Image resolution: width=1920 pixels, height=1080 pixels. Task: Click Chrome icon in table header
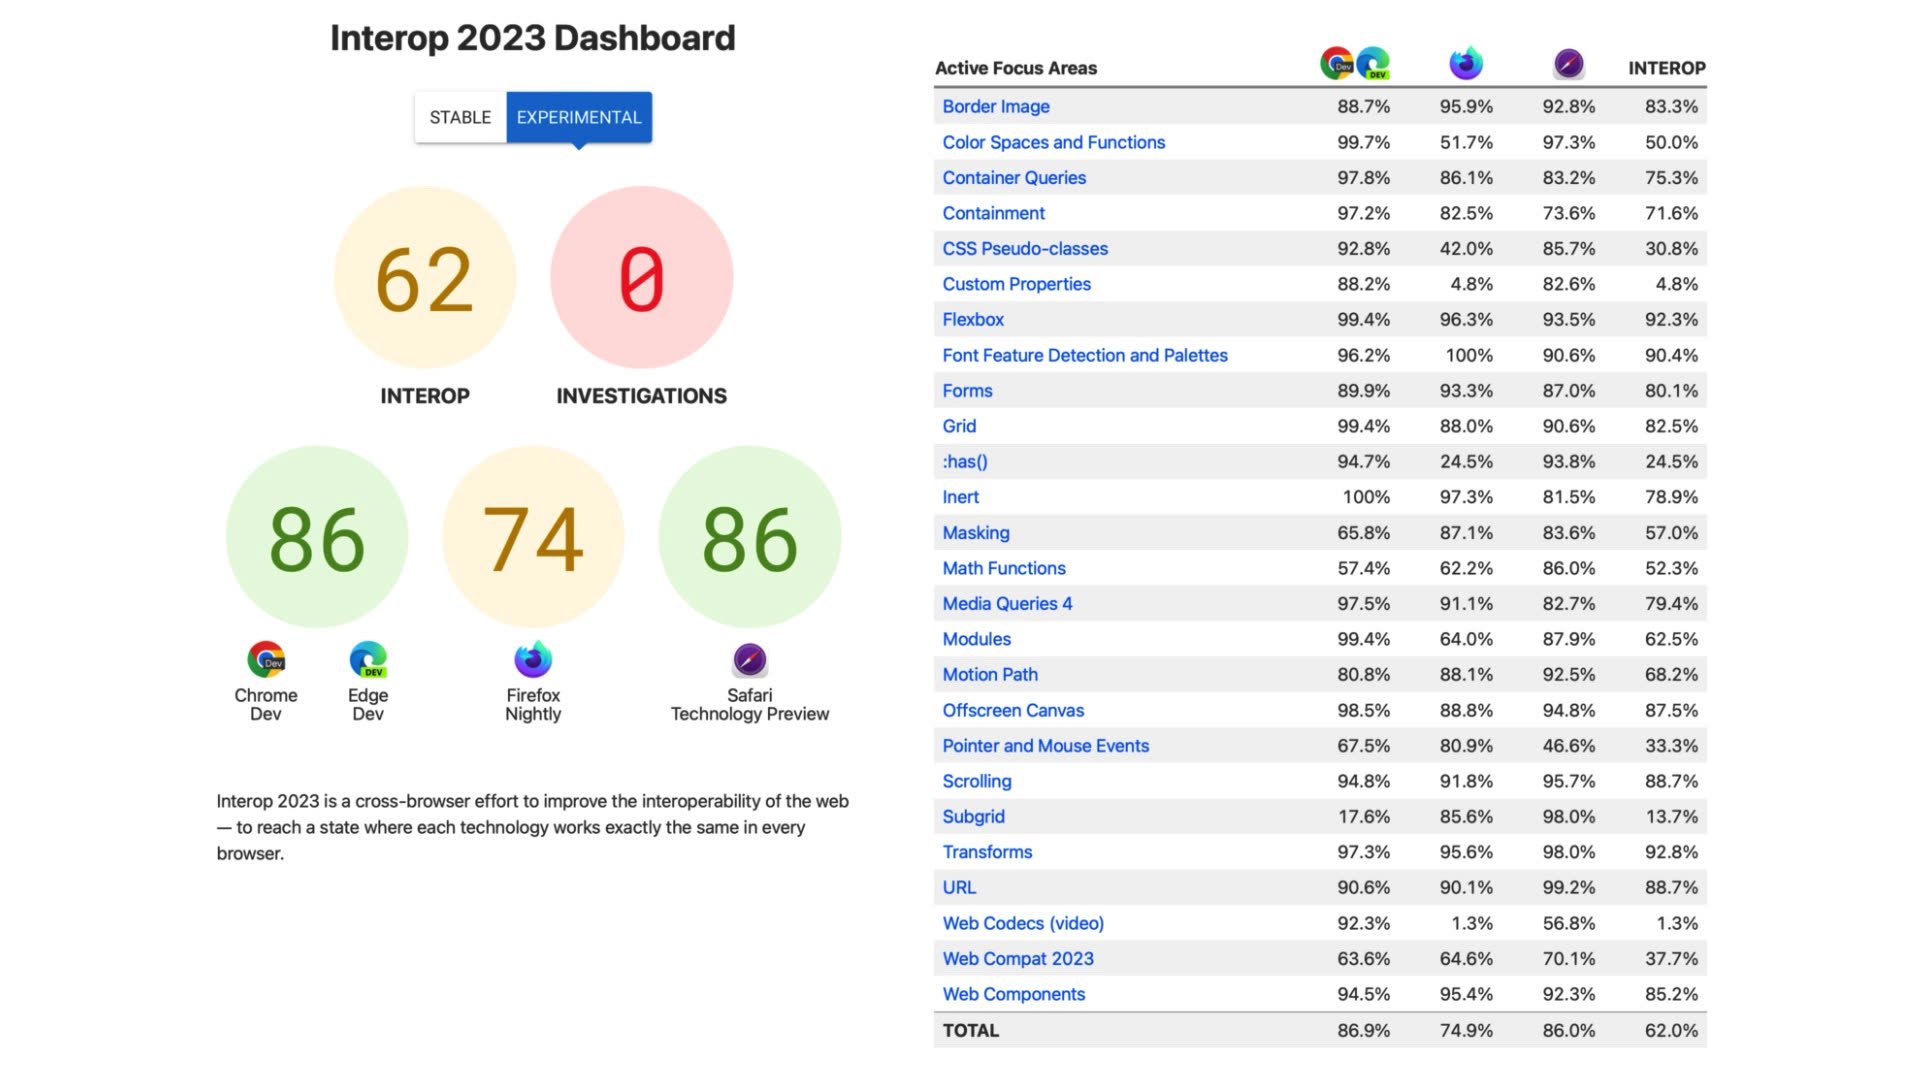point(1337,64)
